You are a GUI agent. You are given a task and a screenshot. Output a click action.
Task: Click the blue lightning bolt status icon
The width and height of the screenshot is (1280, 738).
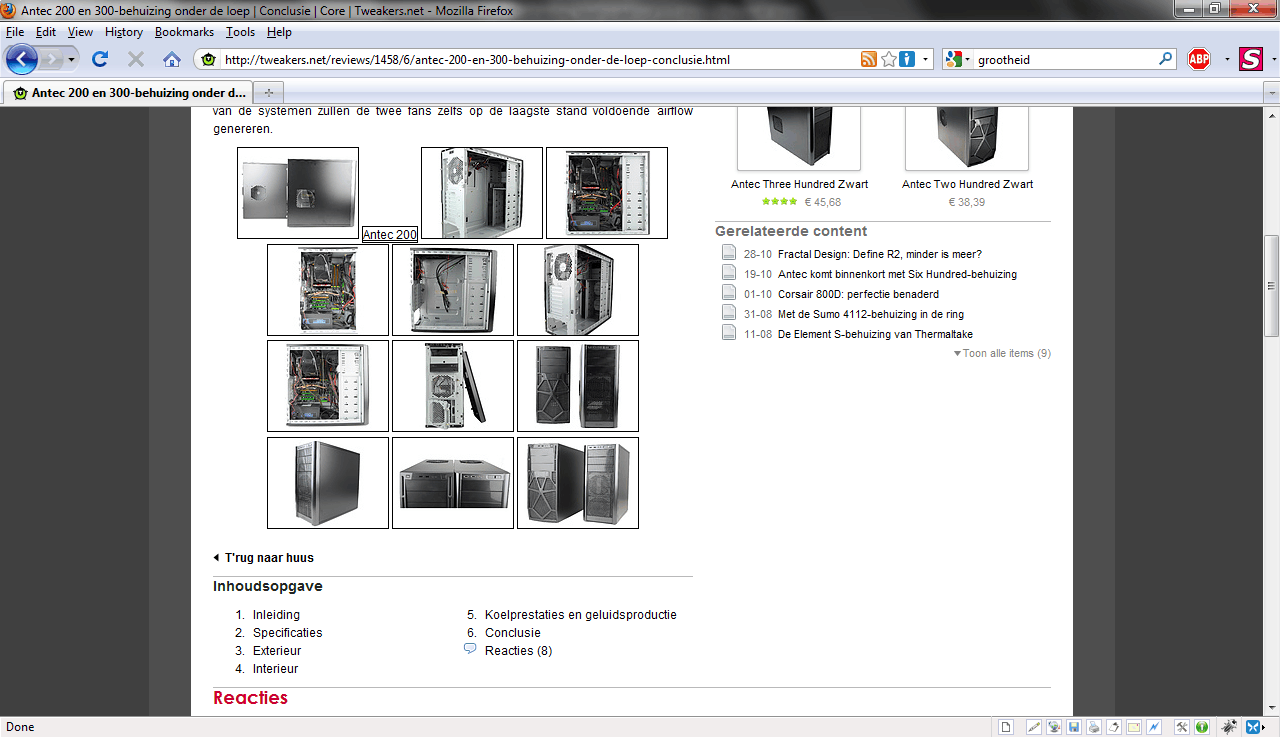click(1154, 727)
